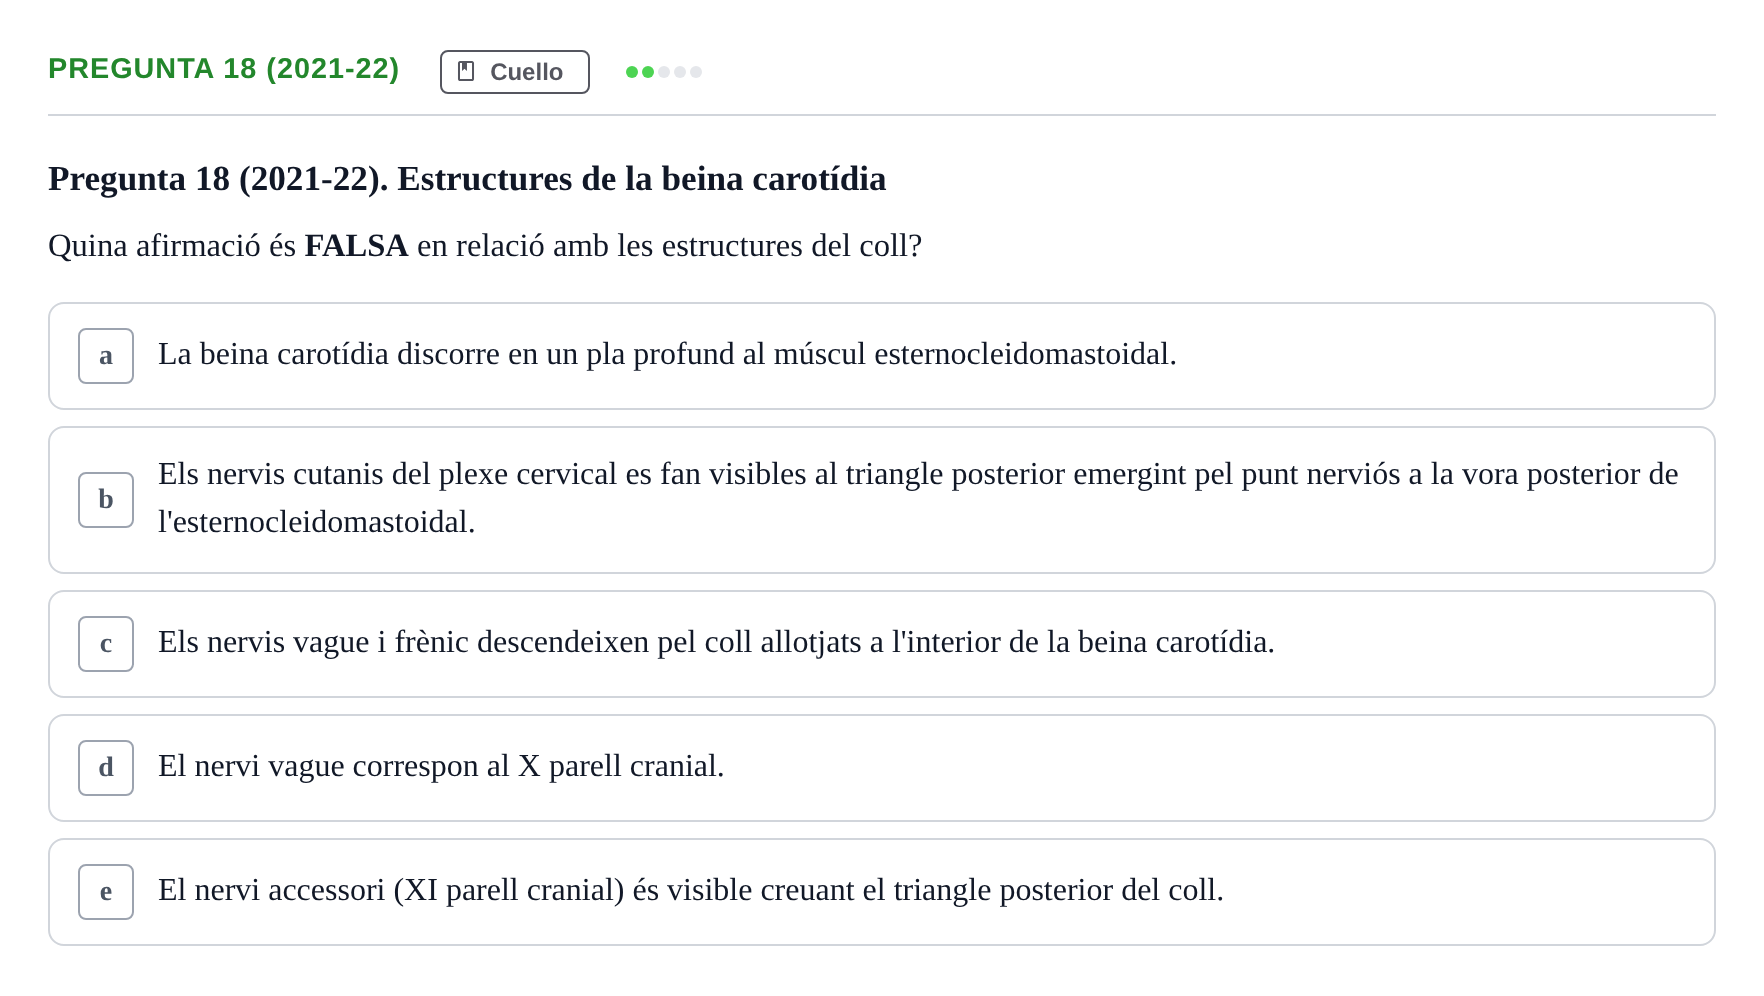Screen dimensions: 1764x996
Task: Click the PREGUNTA 18 (2021-22) green header
Action: tap(224, 69)
